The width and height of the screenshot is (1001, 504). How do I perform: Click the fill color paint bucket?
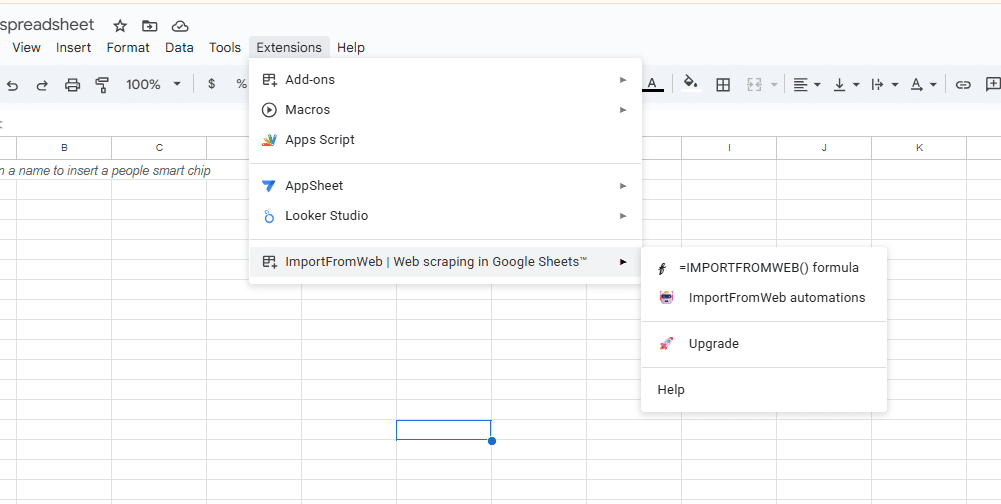click(x=690, y=85)
